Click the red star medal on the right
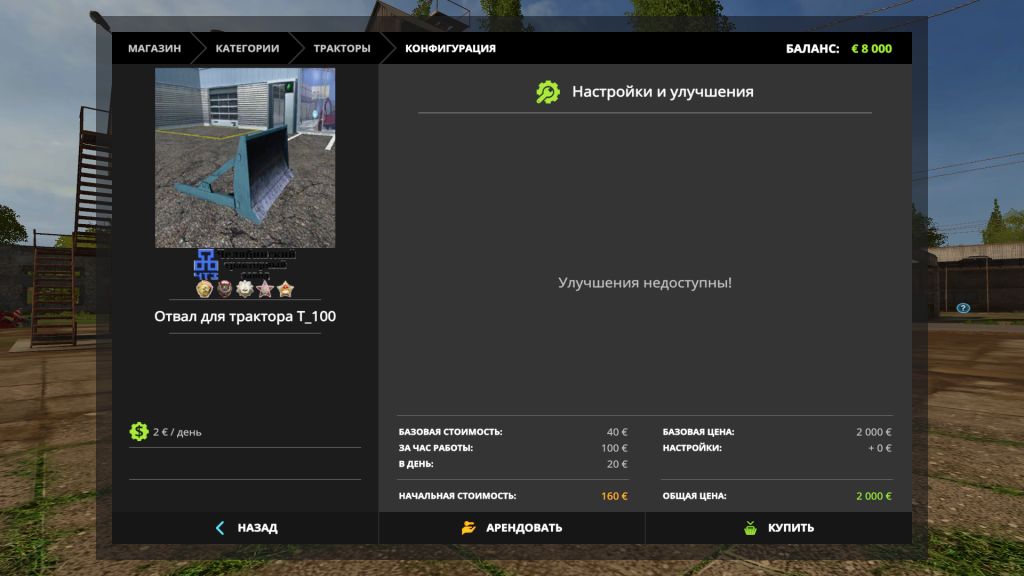This screenshot has height=576, width=1024. tap(286, 289)
